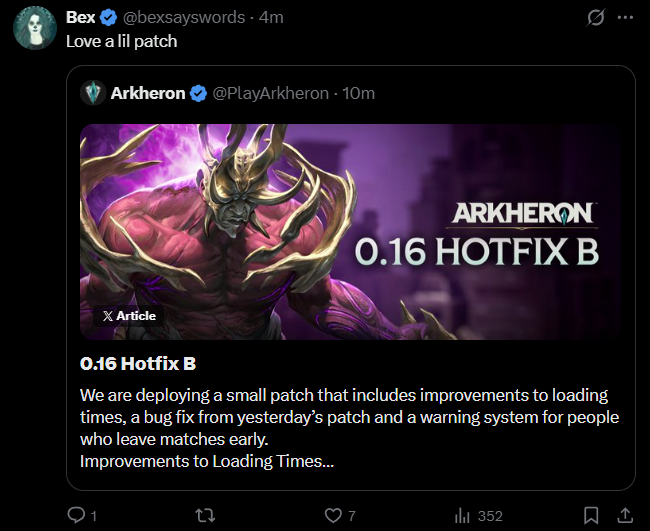Viewport: 650px width, 531px height.
Task: Click Bex's blue verified badge
Action: (x=109, y=18)
